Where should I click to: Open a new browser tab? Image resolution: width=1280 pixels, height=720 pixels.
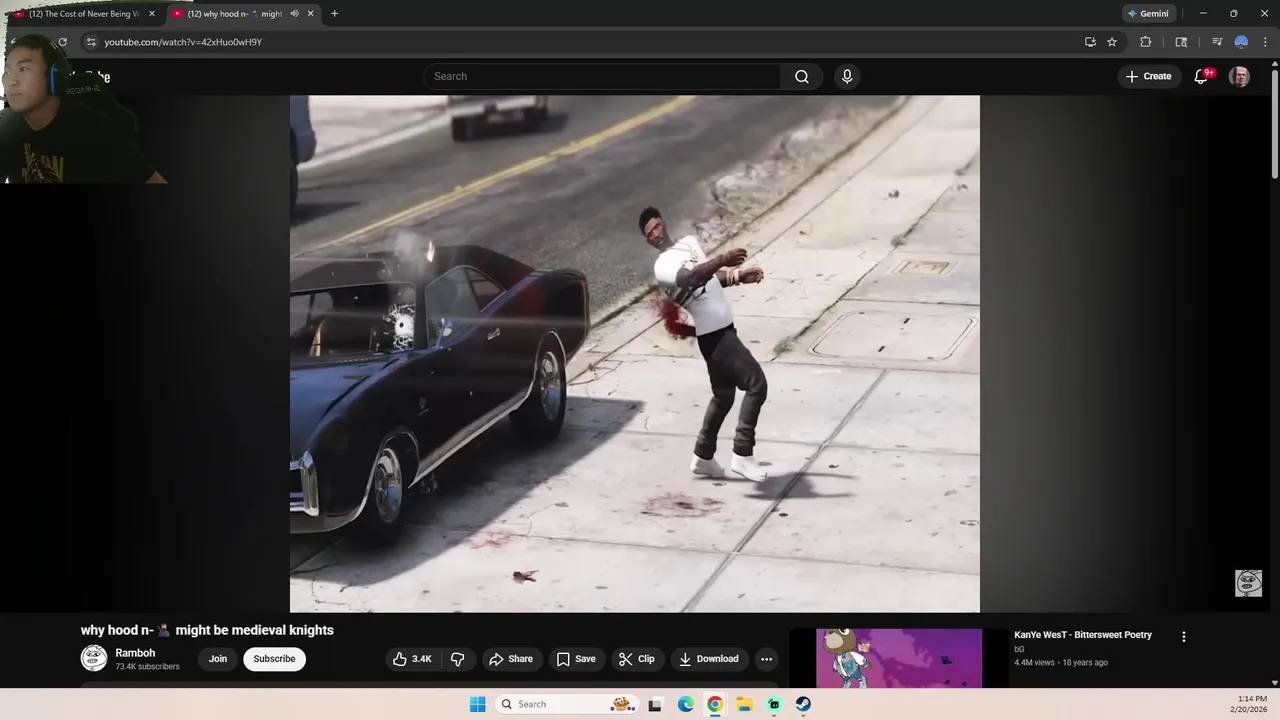(x=334, y=14)
